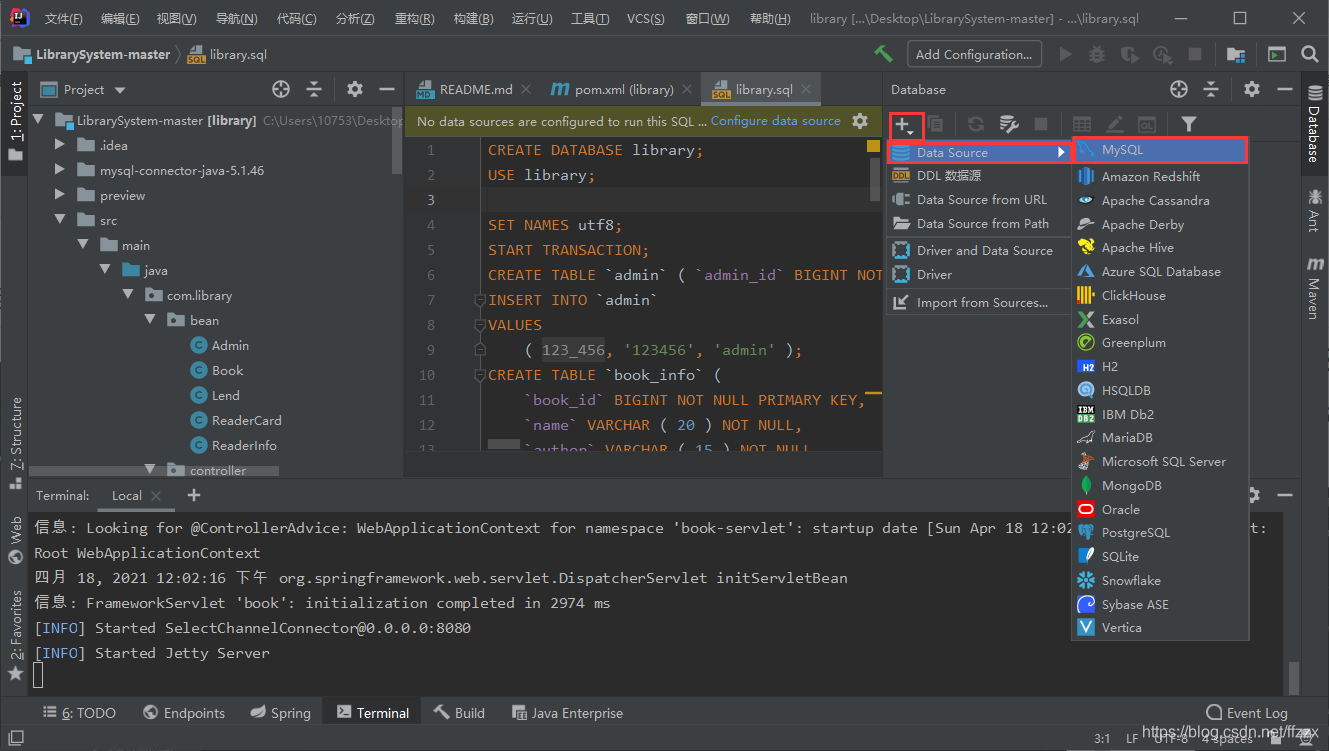Pick PostgreSQL from the database list
The height and width of the screenshot is (751, 1329).
point(1160,533)
